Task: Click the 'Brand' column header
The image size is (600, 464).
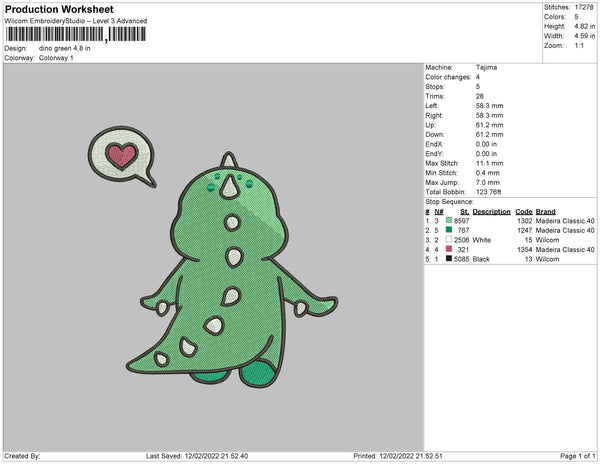Action: pos(546,212)
